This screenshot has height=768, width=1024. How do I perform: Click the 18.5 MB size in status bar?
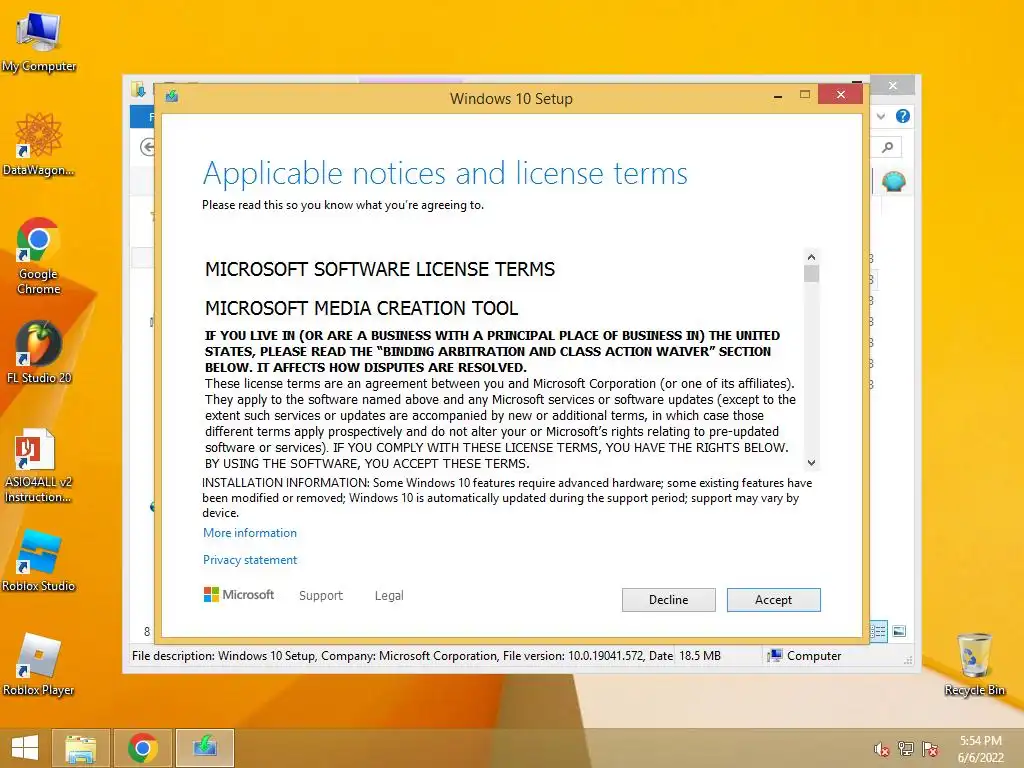(x=700, y=656)
